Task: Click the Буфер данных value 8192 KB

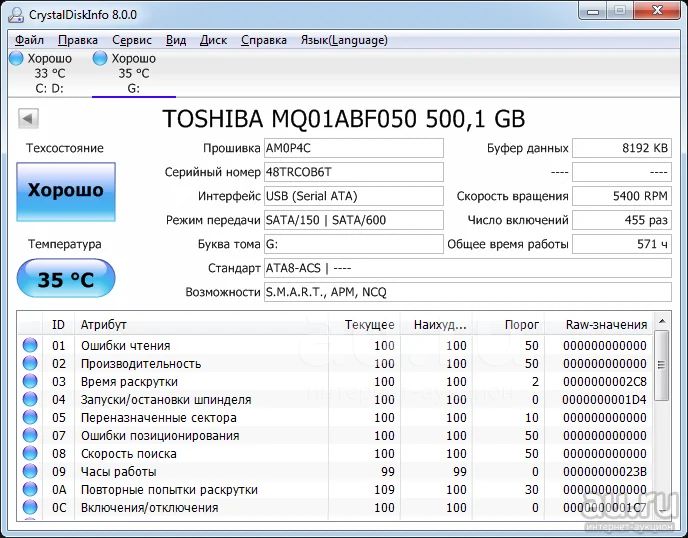Action: (622, 148)
